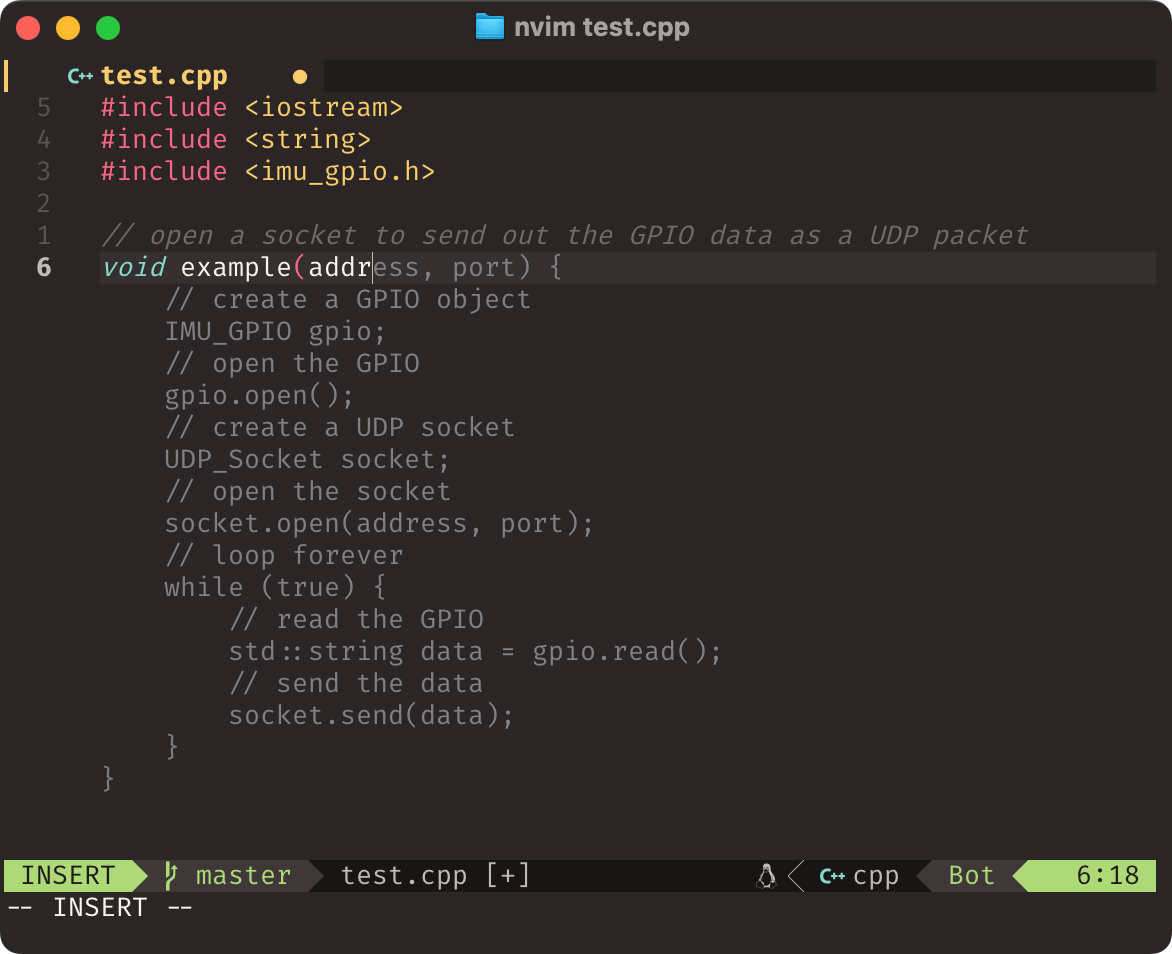Viewport: 1172px width, 954px height.
Task: Click the orange cursor bar left of the tabline
Action: coord(8,75)
